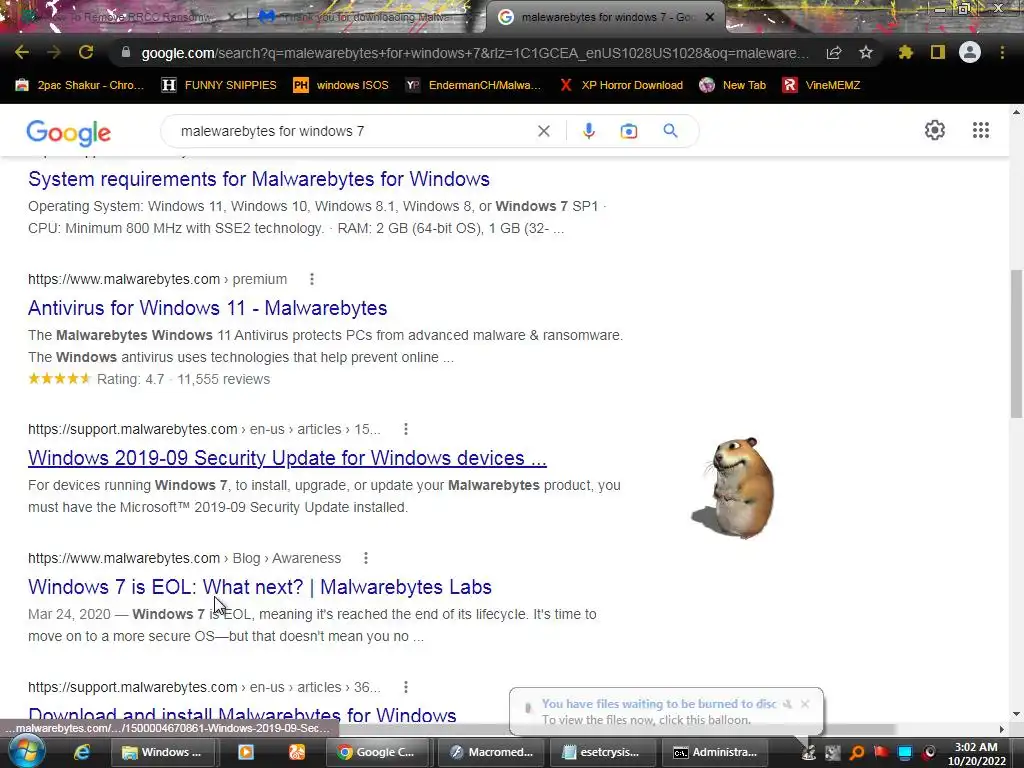This screenshot has height=768, width=1024.
Task: Open the Chrome extensions puzzle icon
Action: pos(906,53)
